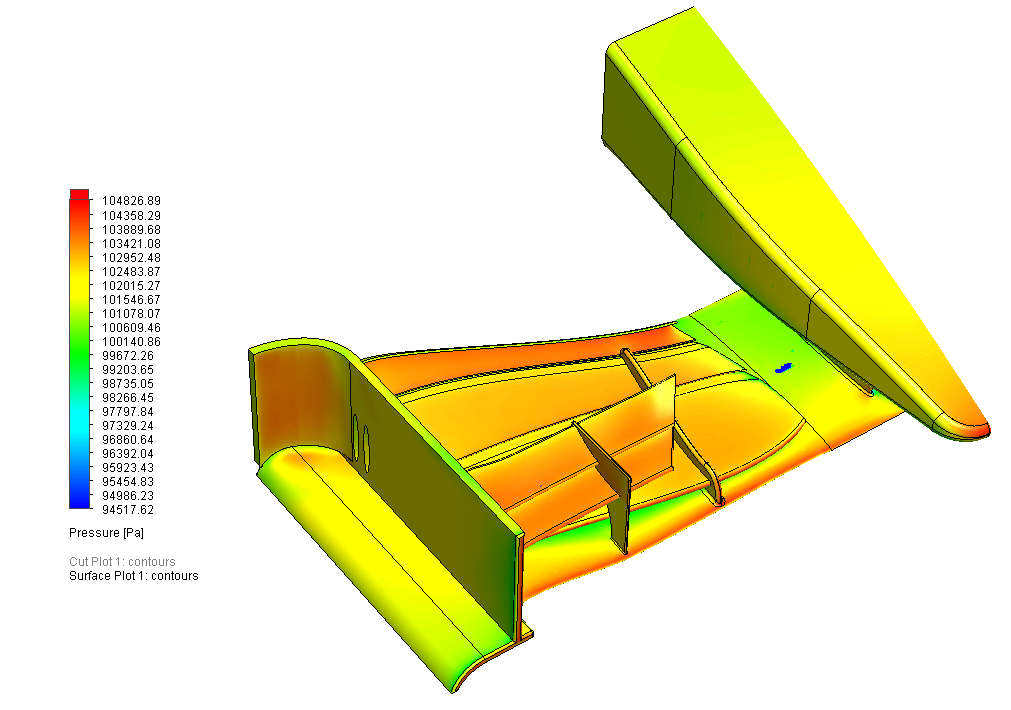Select the maximum legend value 104826.89
The image size is (1011, 710).
tap(138, 201)
